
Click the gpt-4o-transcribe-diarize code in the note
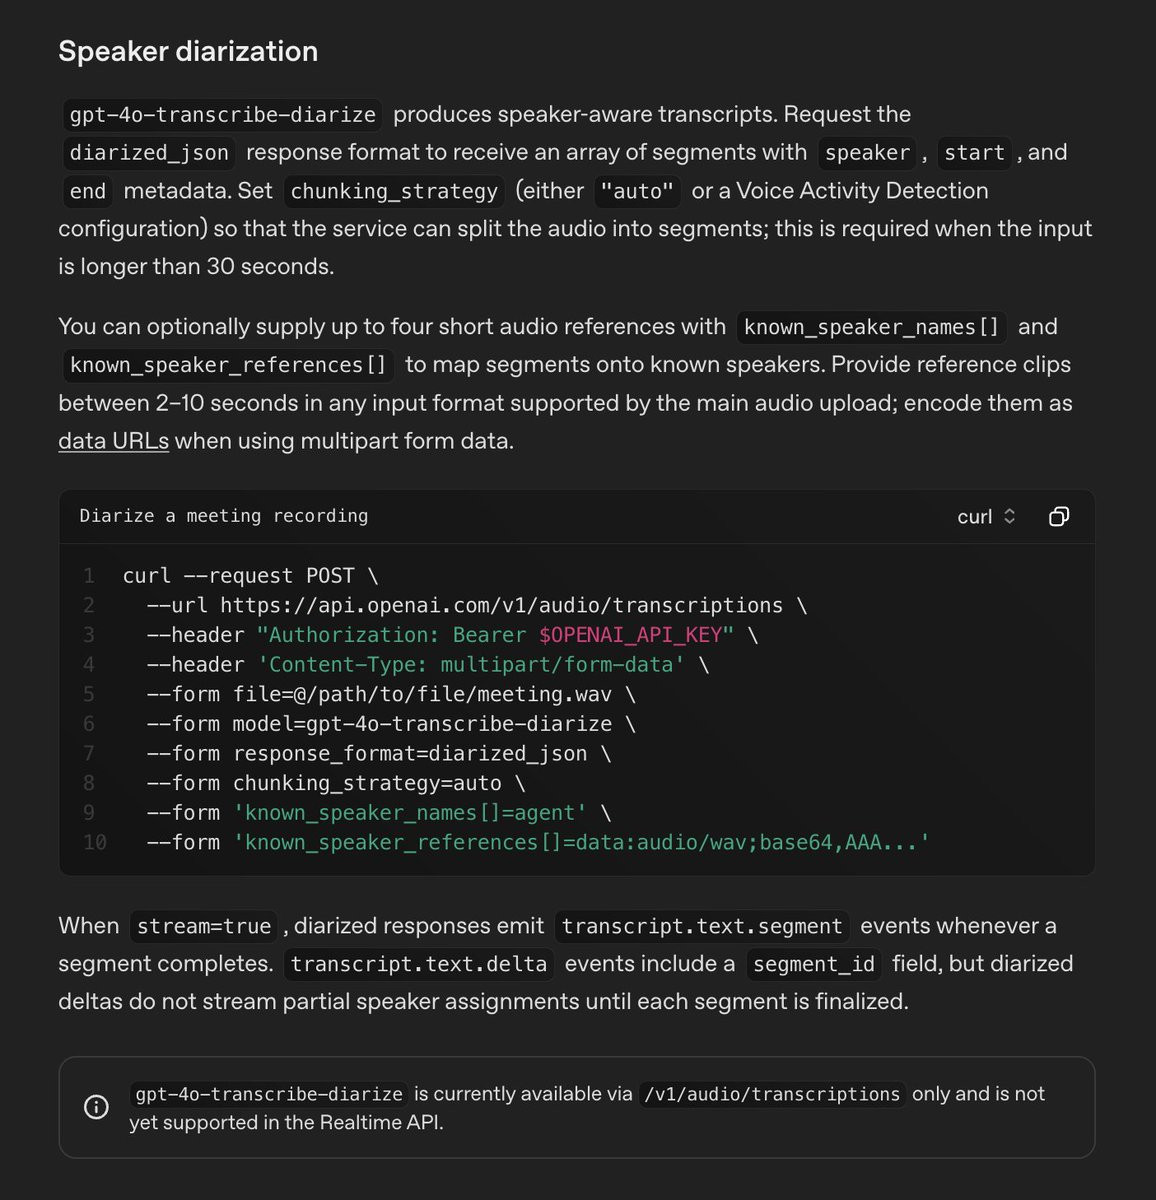click(269, 1094)
